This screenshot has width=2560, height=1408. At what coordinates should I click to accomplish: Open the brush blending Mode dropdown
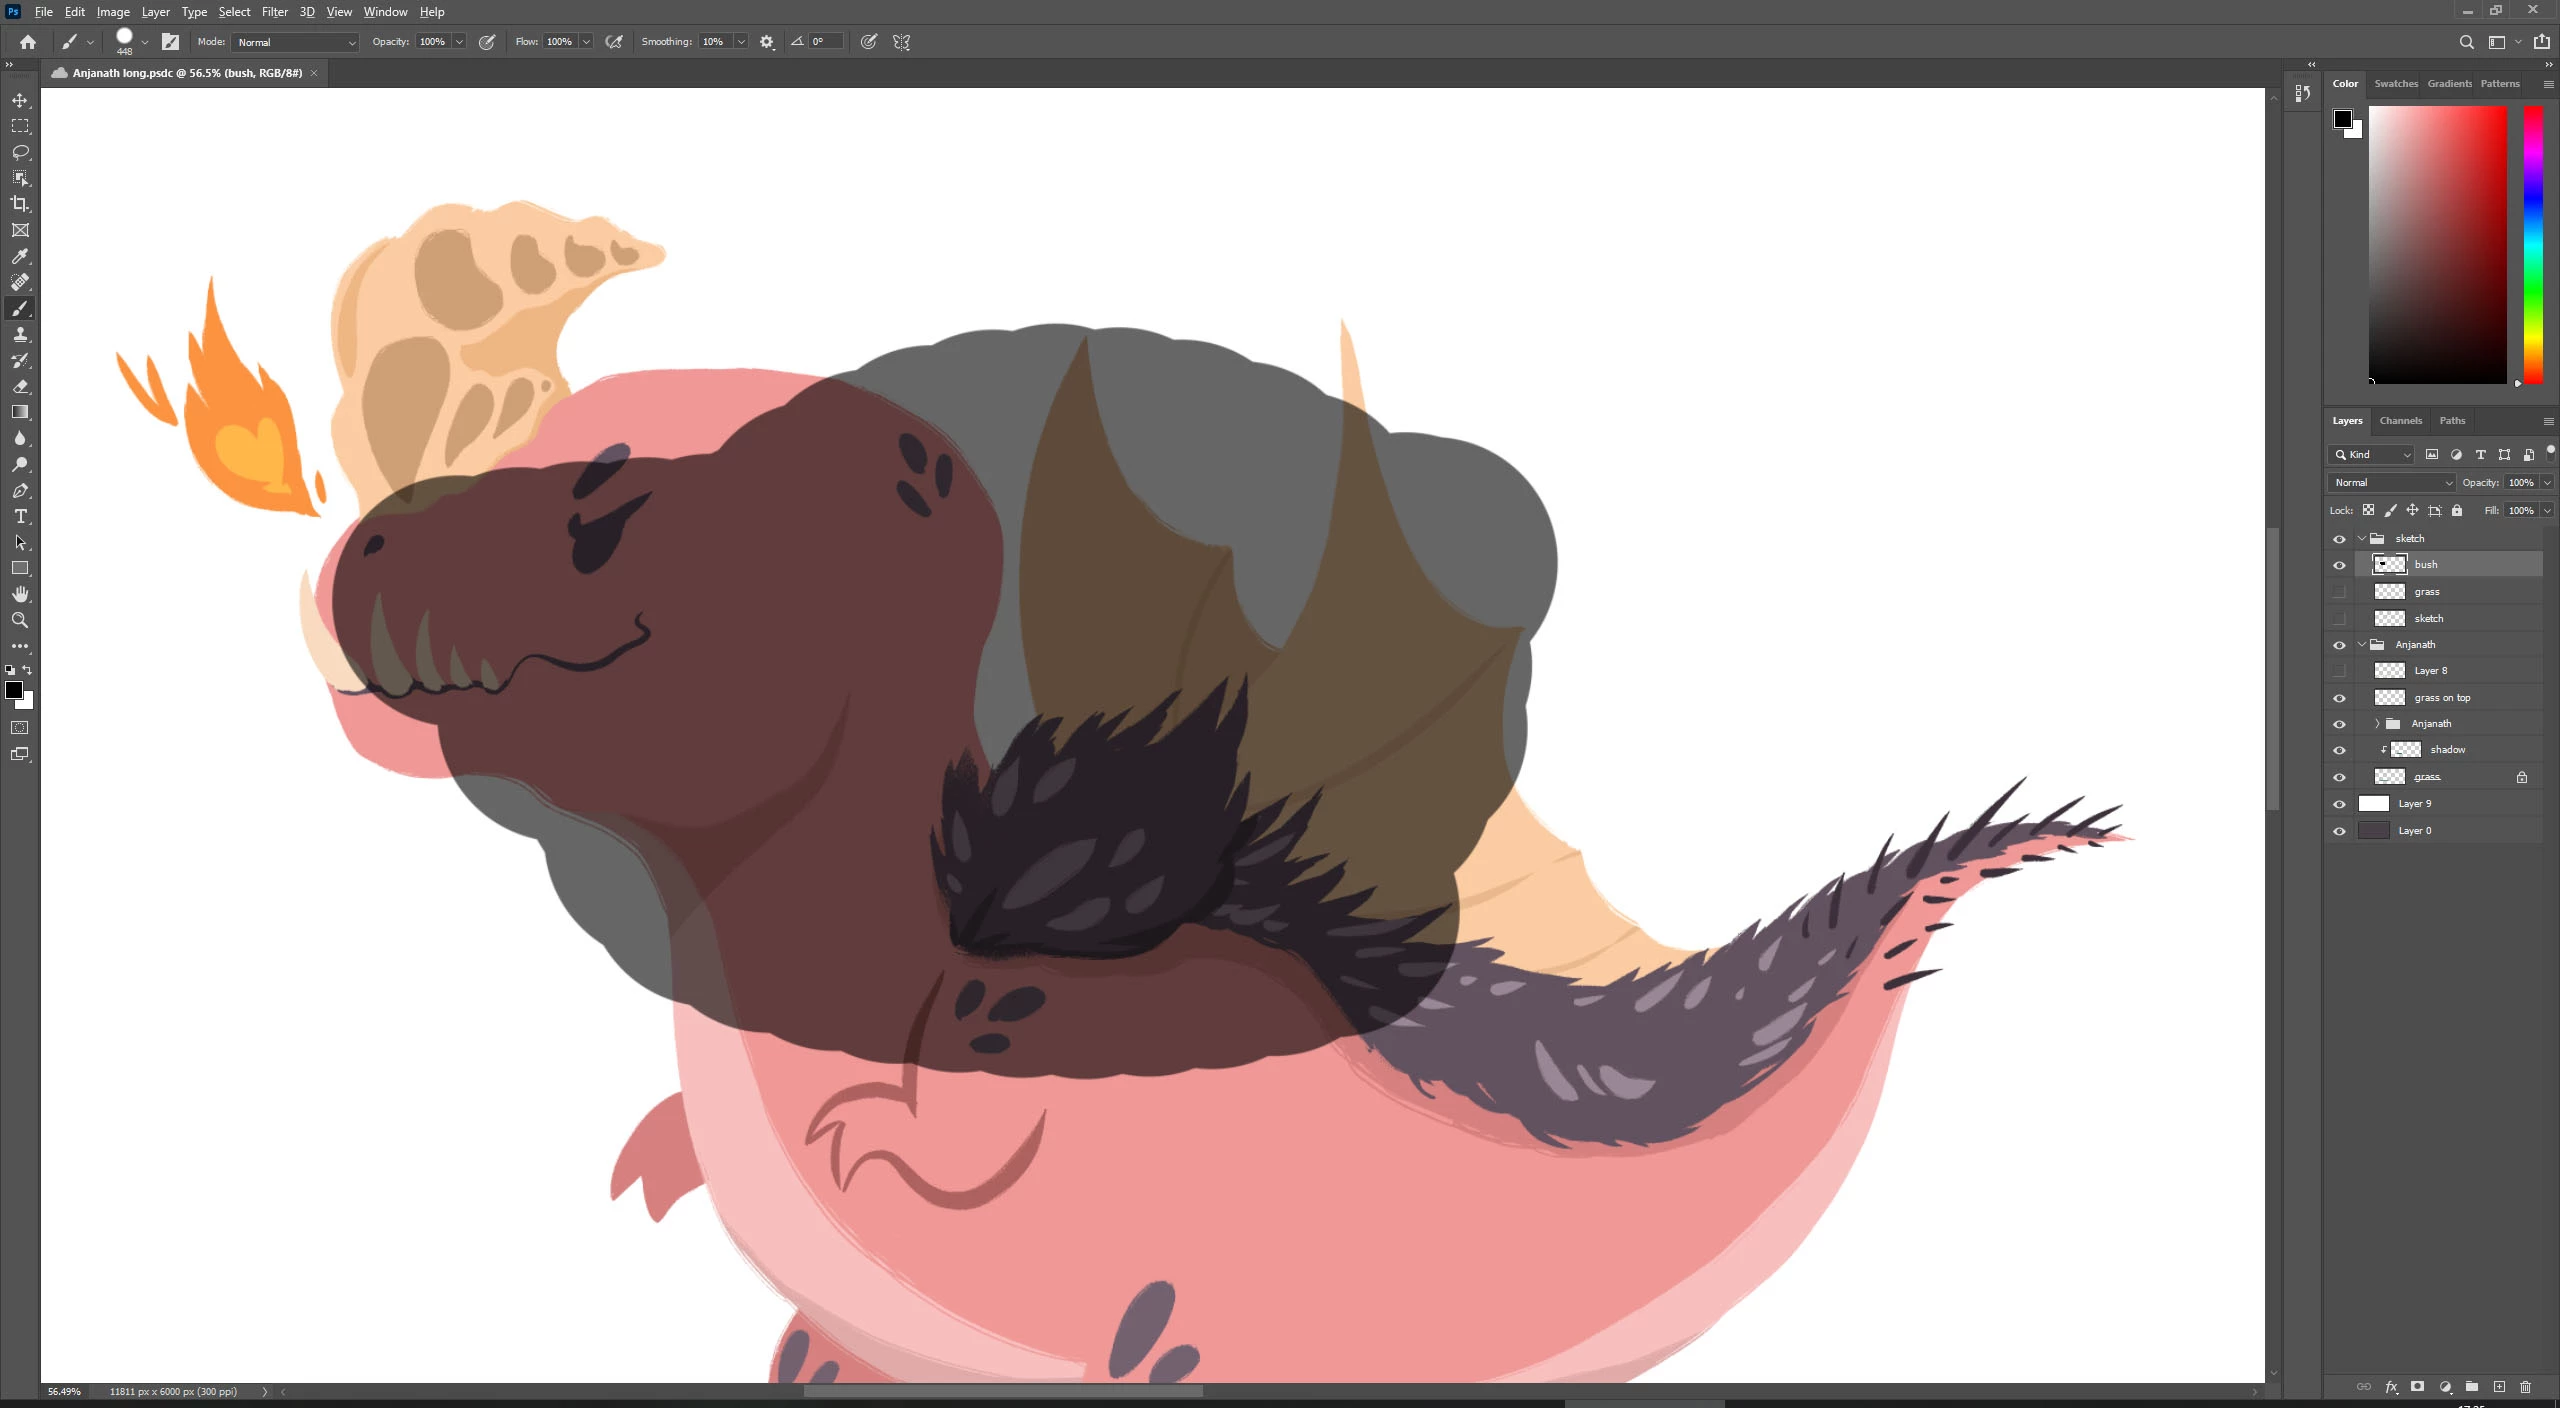(296, 42)
